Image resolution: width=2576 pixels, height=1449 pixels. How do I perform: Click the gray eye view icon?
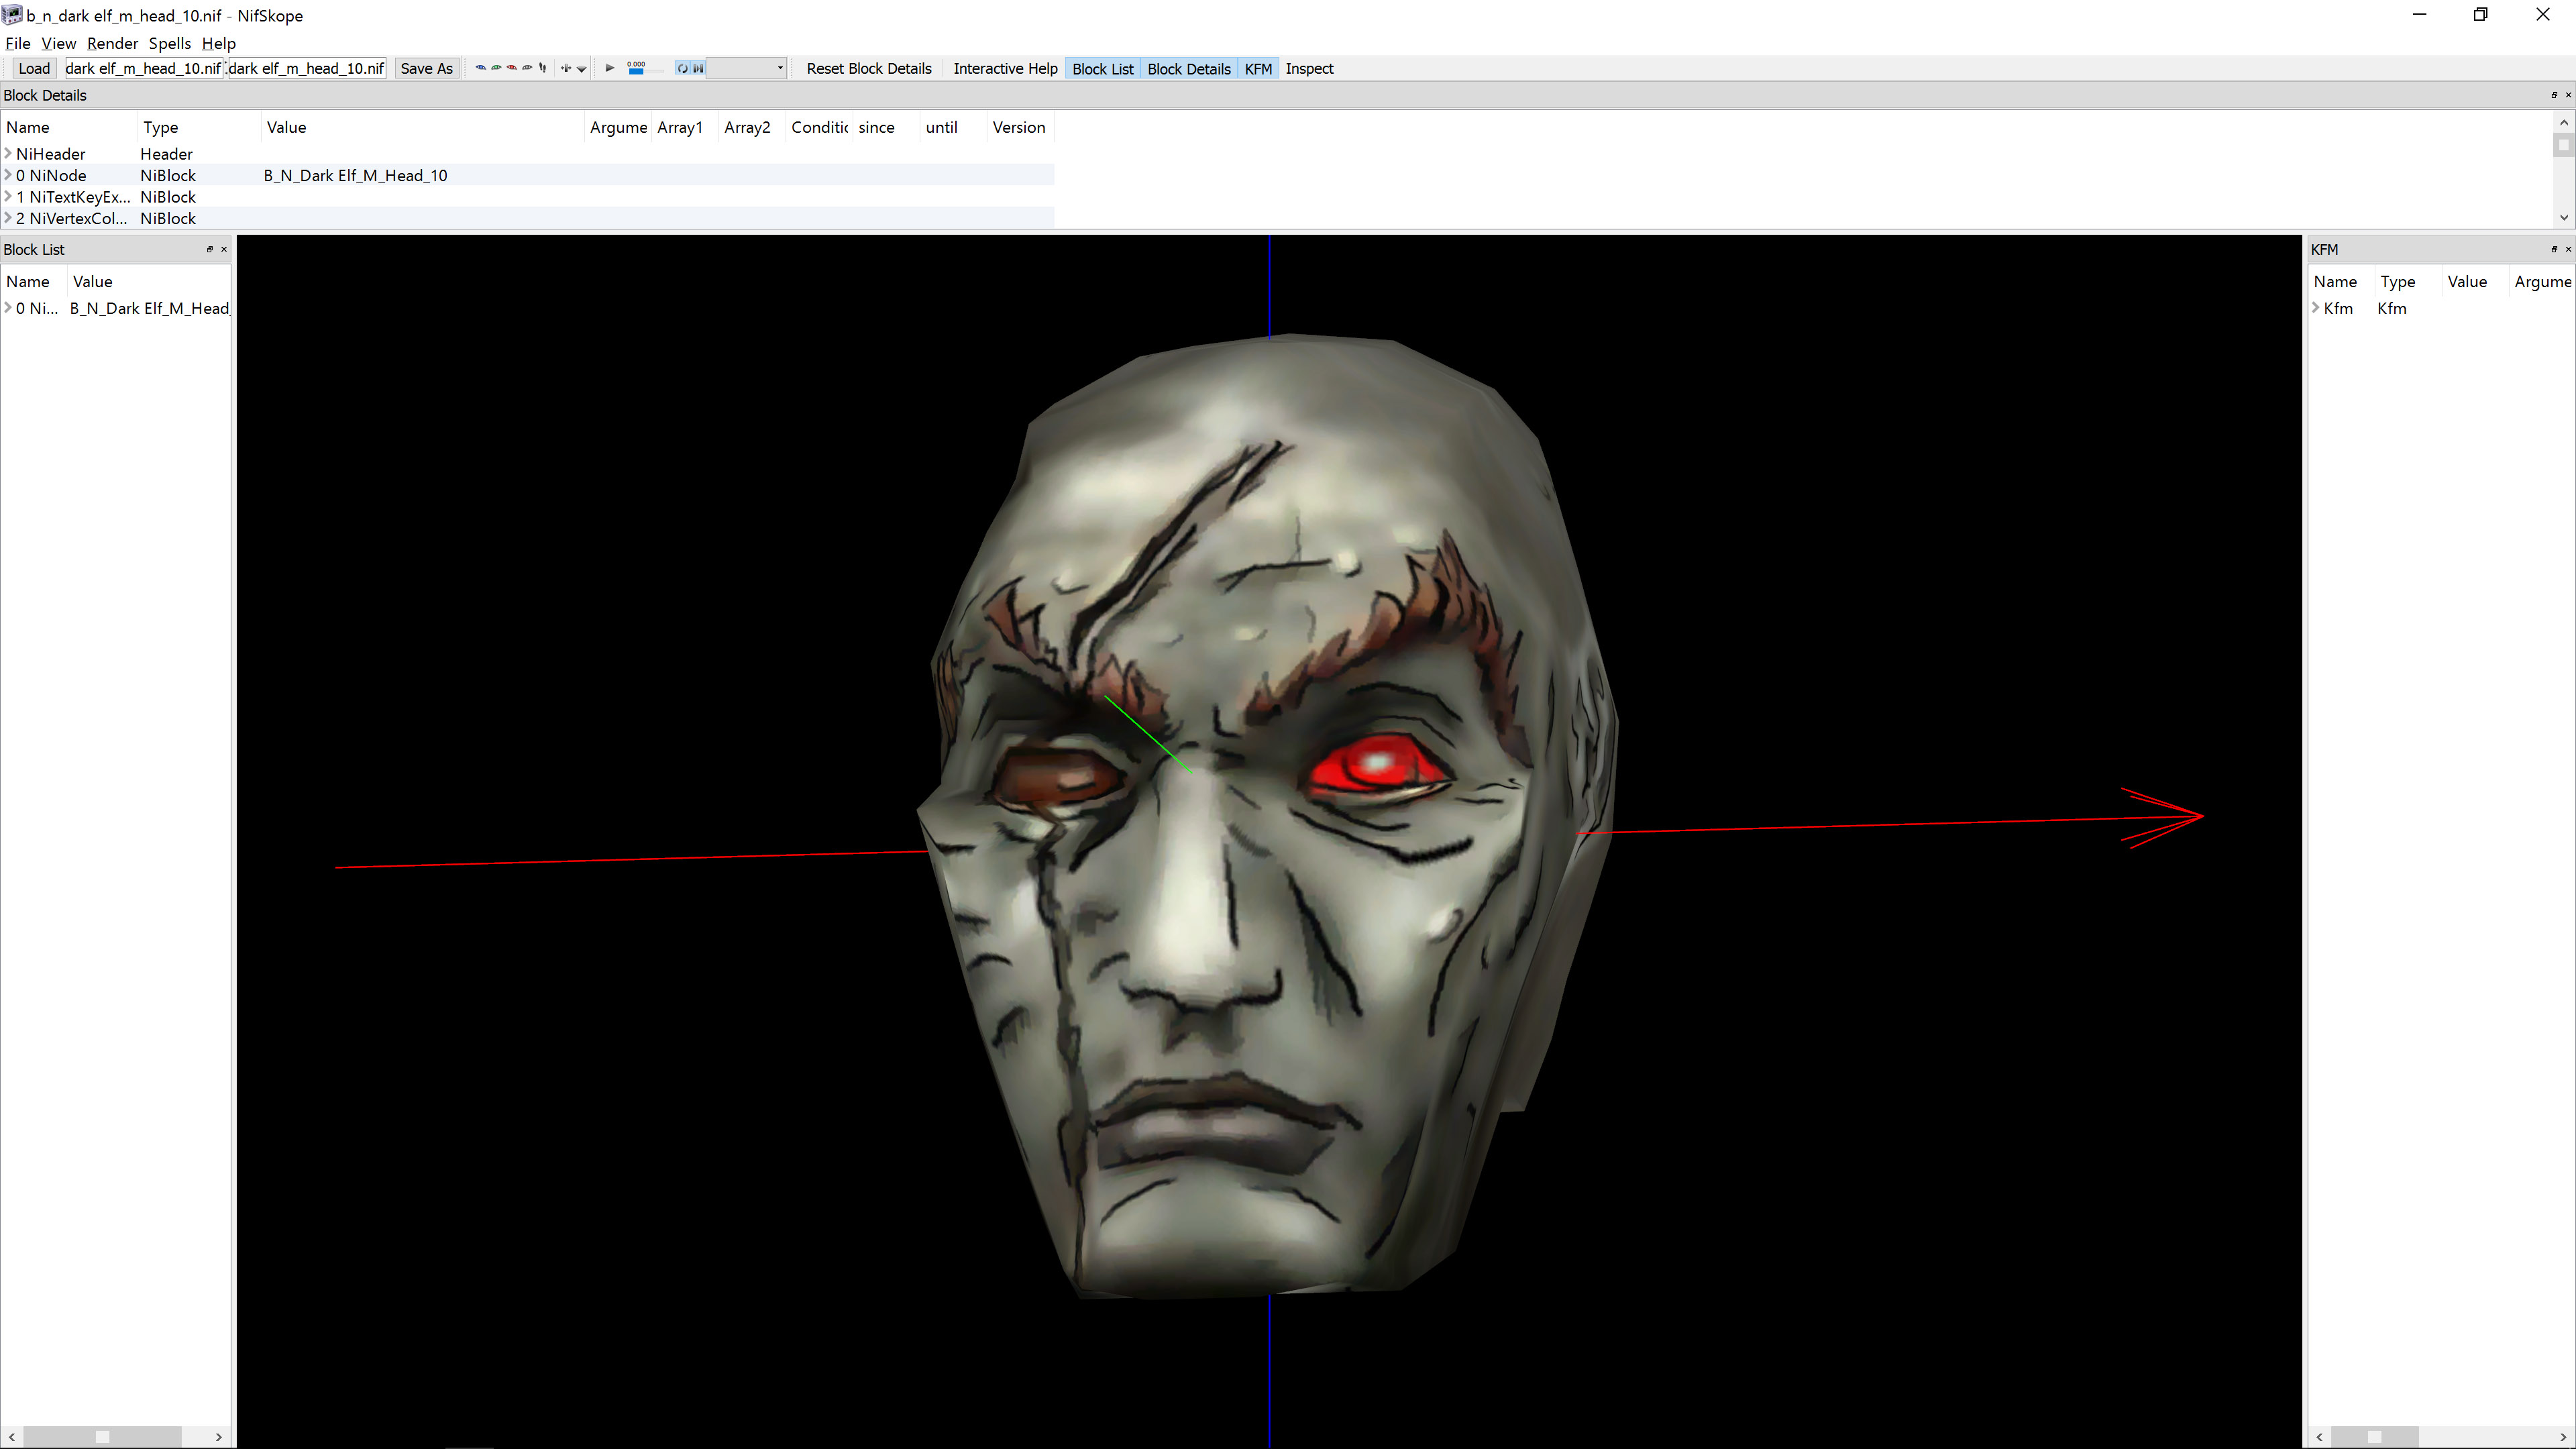527,68
